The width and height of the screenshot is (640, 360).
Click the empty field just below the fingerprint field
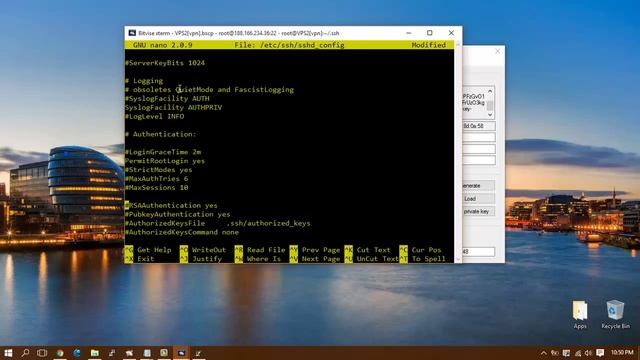click(479, 137)
